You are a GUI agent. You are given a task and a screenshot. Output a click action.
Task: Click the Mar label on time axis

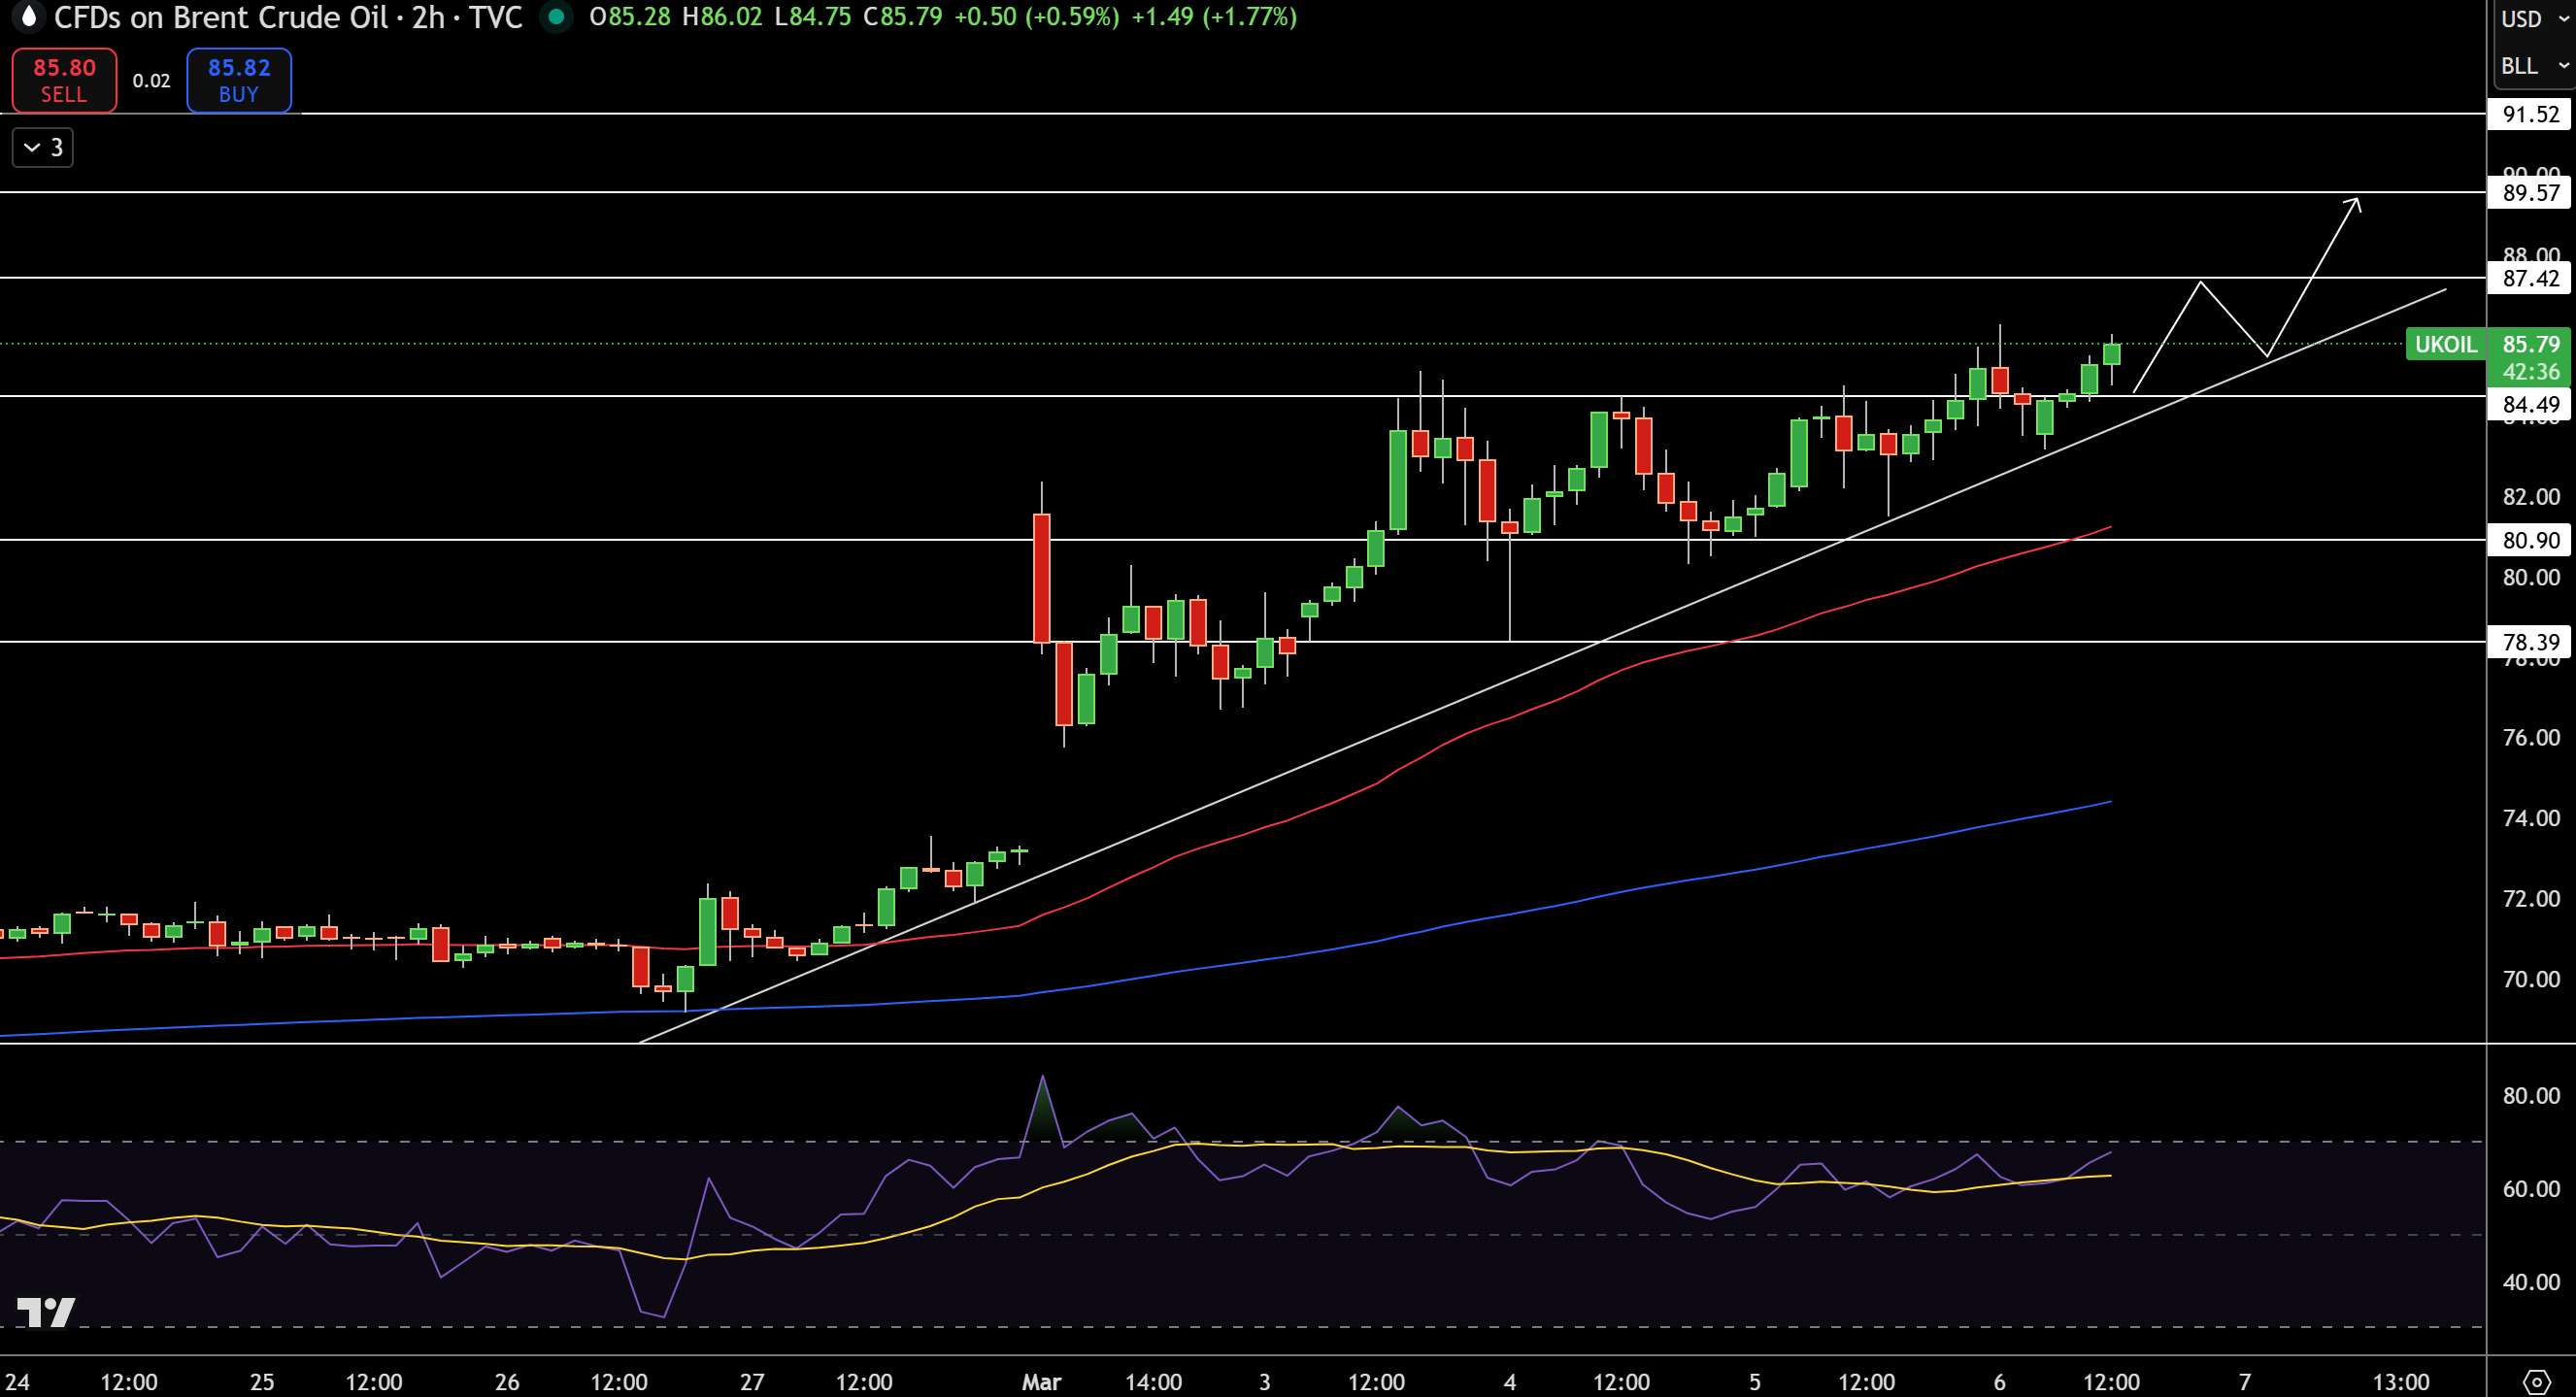click(x=1041, y=1382)
